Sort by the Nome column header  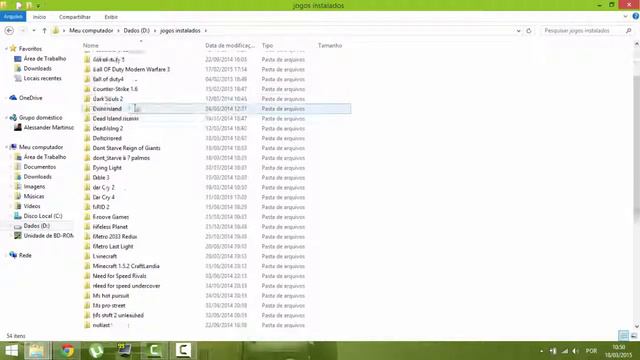click(91, 46)
